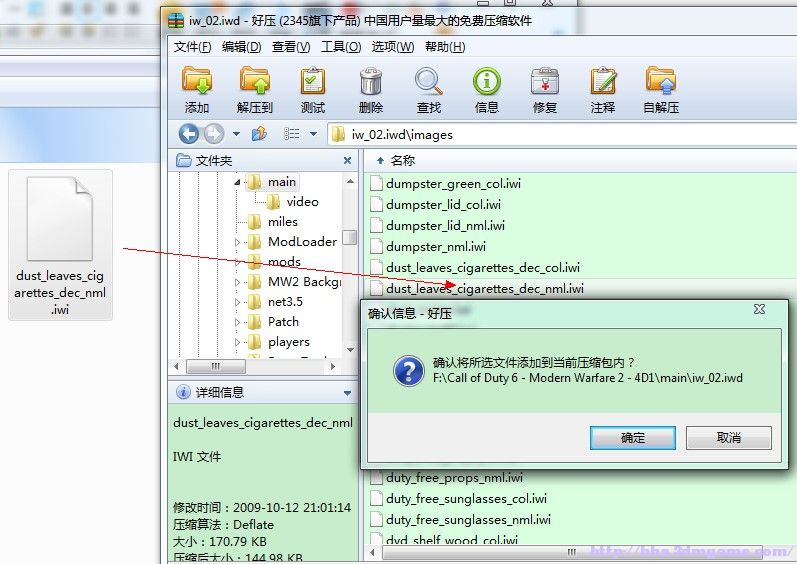Cancel the dialog with 取消
797x564 pixels.
coord(729,438)
